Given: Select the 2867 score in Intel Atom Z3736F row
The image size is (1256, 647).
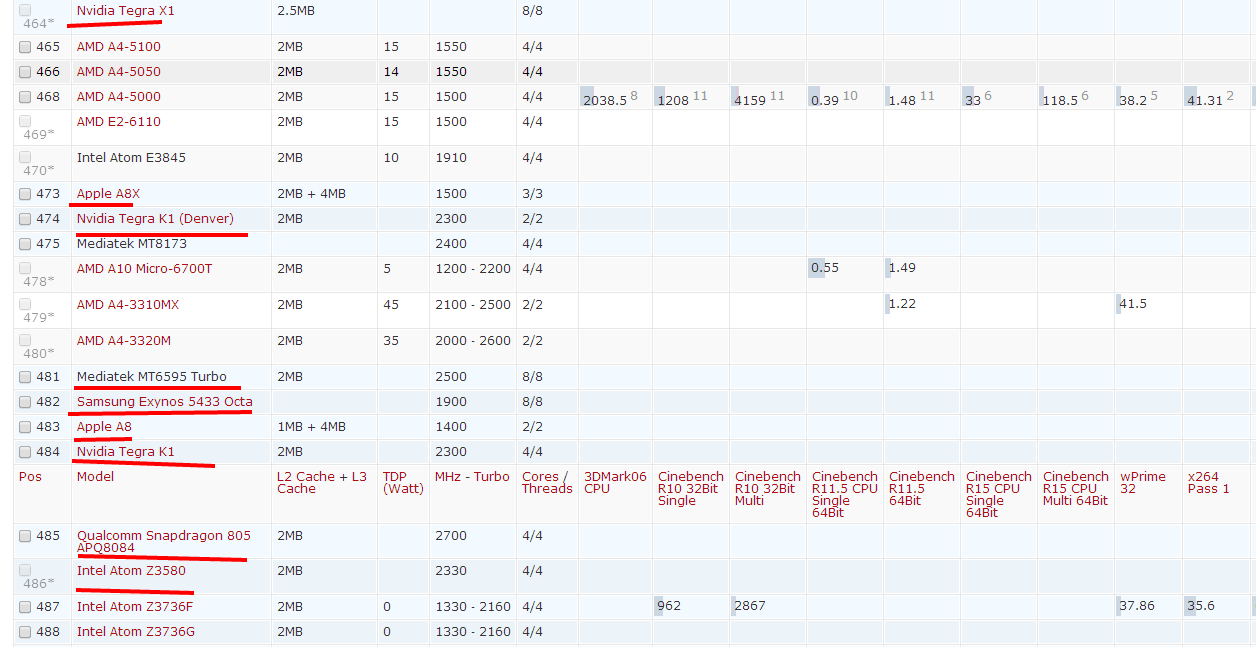Looking at the screenshot, I should click(x=750, y=607).
